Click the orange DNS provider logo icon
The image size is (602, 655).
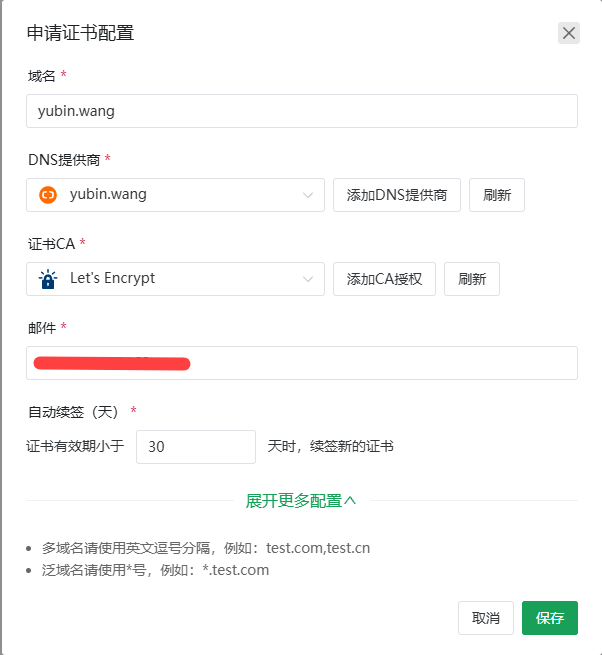pos(48,195)
